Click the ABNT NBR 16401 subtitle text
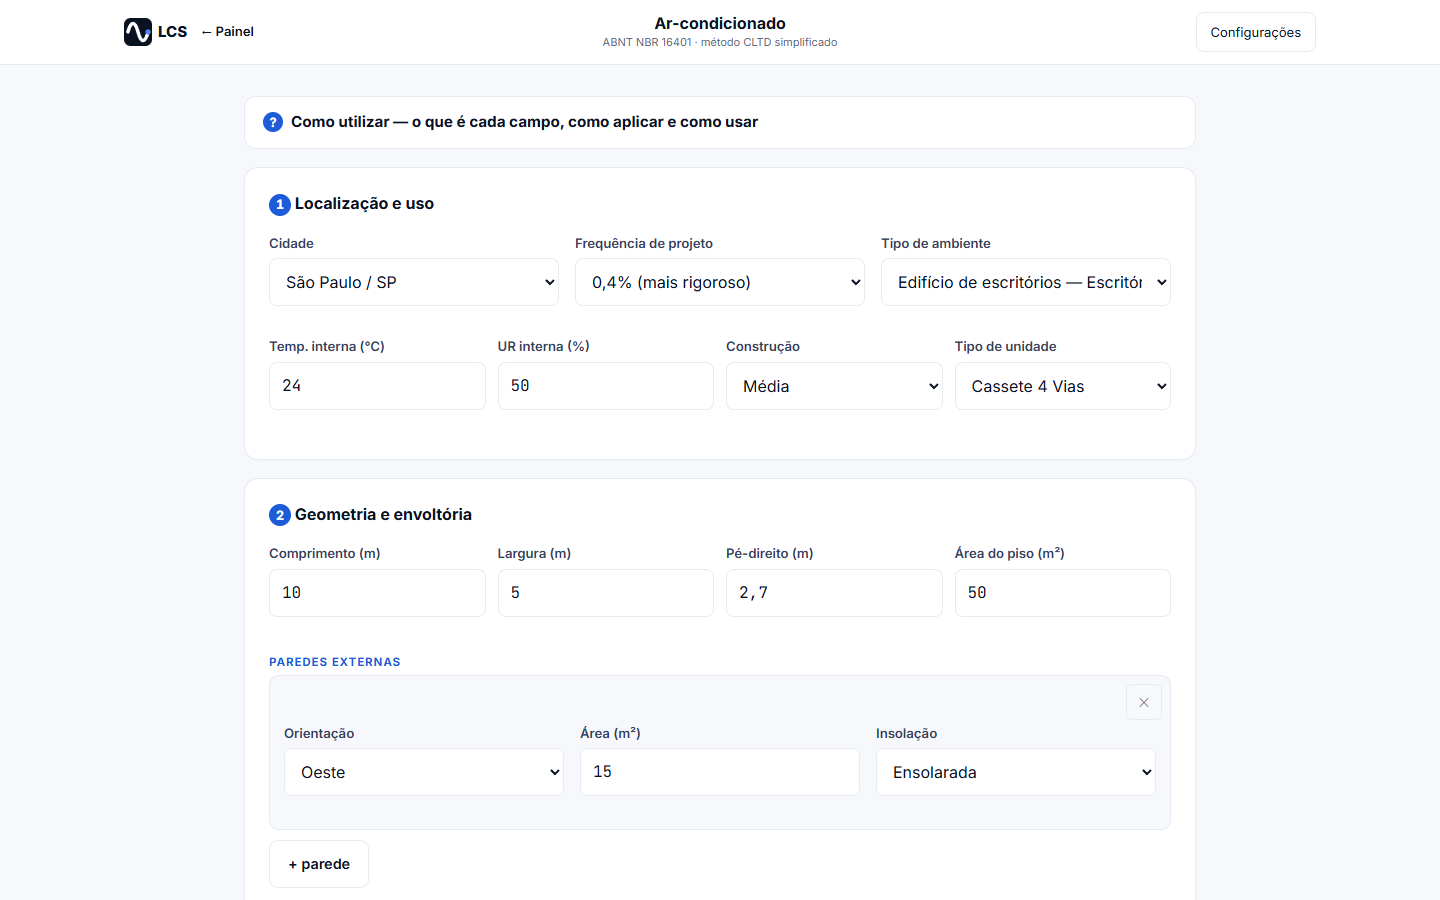 (720, 42)
